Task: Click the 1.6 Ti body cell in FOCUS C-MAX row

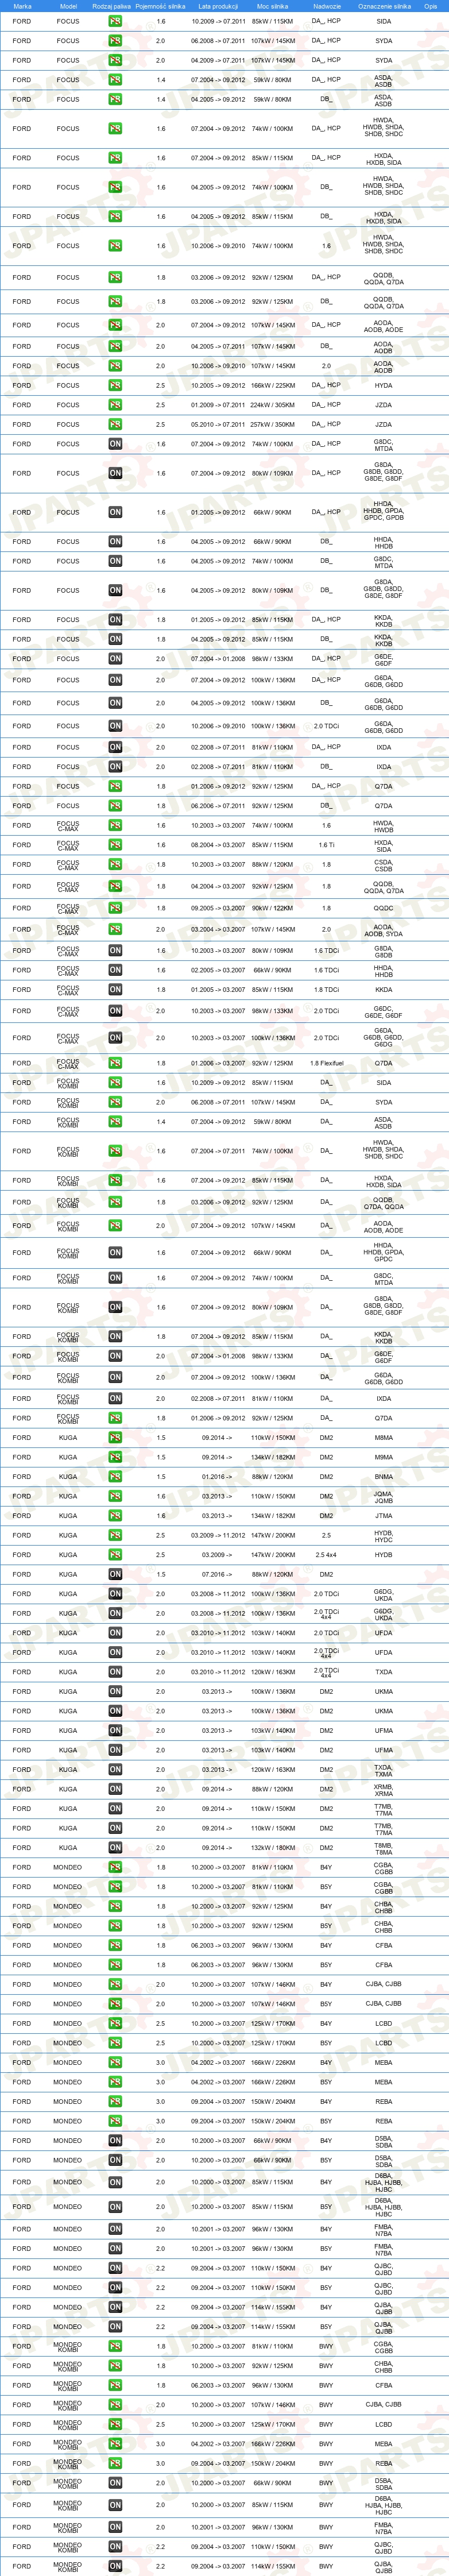Action: (x=326, y=845)
